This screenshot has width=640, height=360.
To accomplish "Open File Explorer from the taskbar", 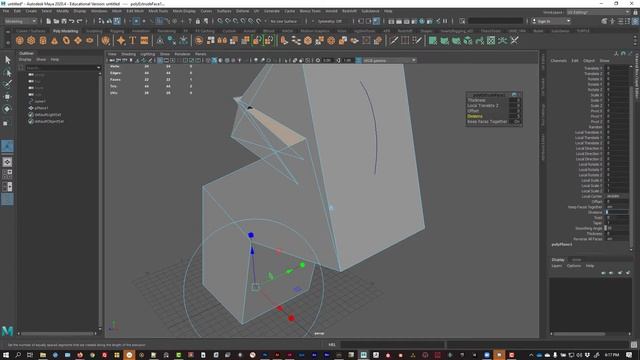I will coord(42,355).
